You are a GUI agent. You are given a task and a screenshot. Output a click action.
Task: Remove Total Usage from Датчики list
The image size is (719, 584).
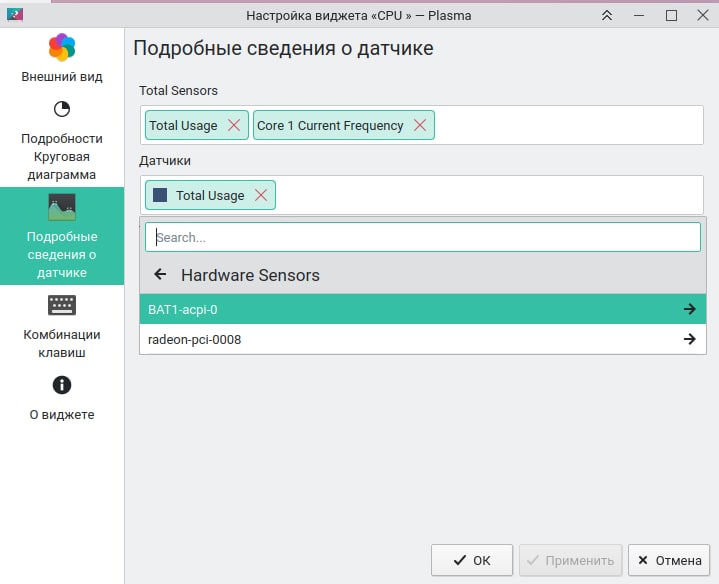tap(261, 195)
